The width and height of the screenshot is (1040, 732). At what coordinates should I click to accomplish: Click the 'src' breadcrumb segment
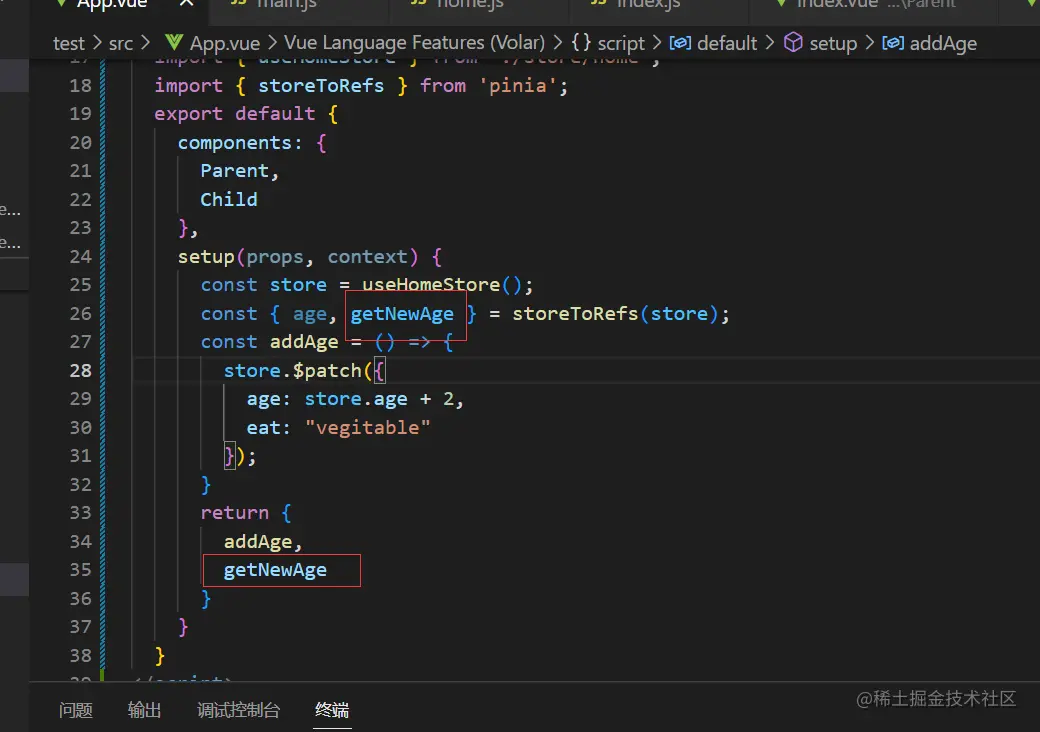click(121, 44)
